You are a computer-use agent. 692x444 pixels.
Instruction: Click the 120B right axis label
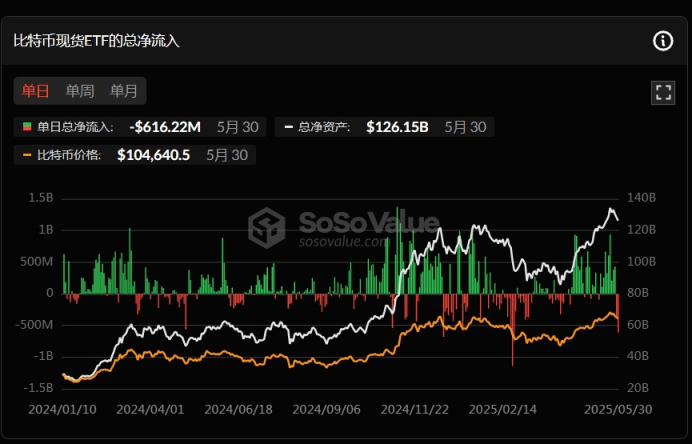coord(641,230)
